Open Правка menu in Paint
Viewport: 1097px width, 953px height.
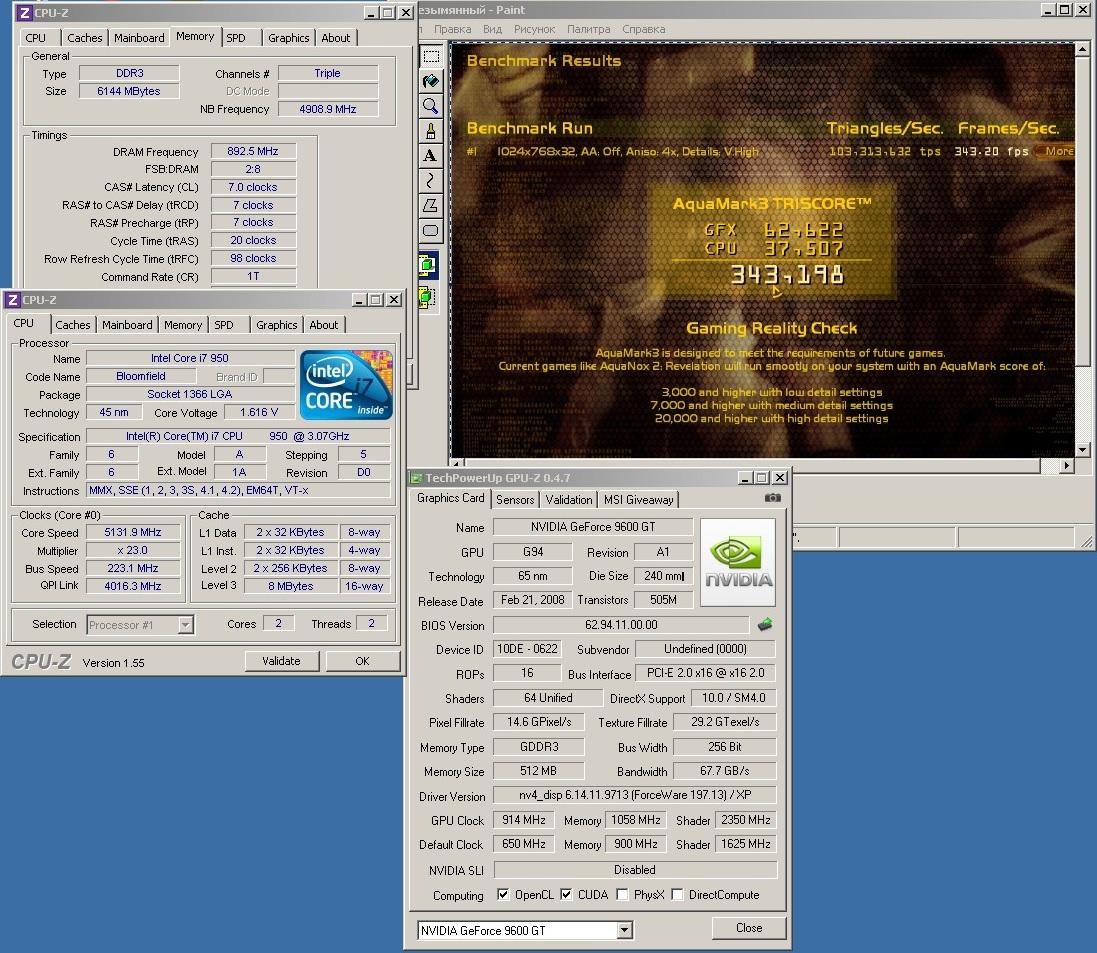[x=452, y=29]
